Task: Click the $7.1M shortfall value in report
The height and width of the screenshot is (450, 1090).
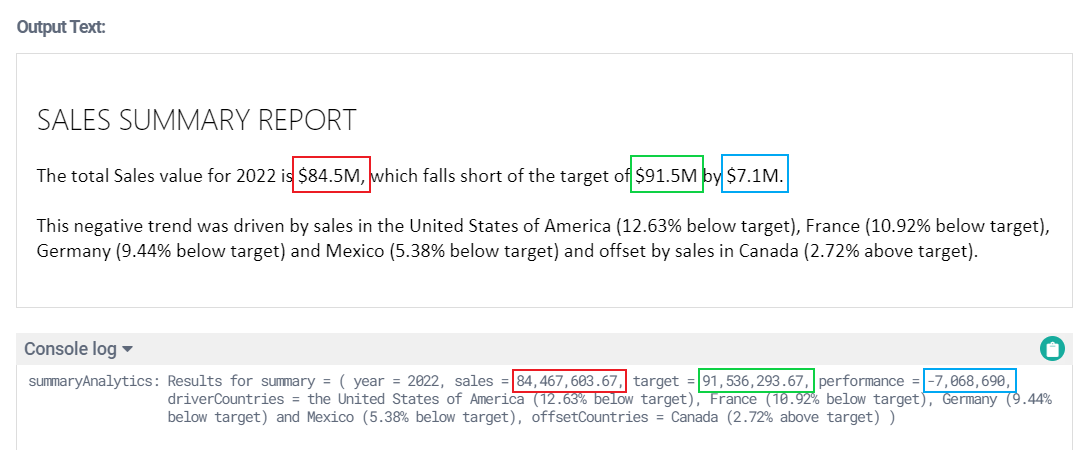Action: [x=756, y=176]
